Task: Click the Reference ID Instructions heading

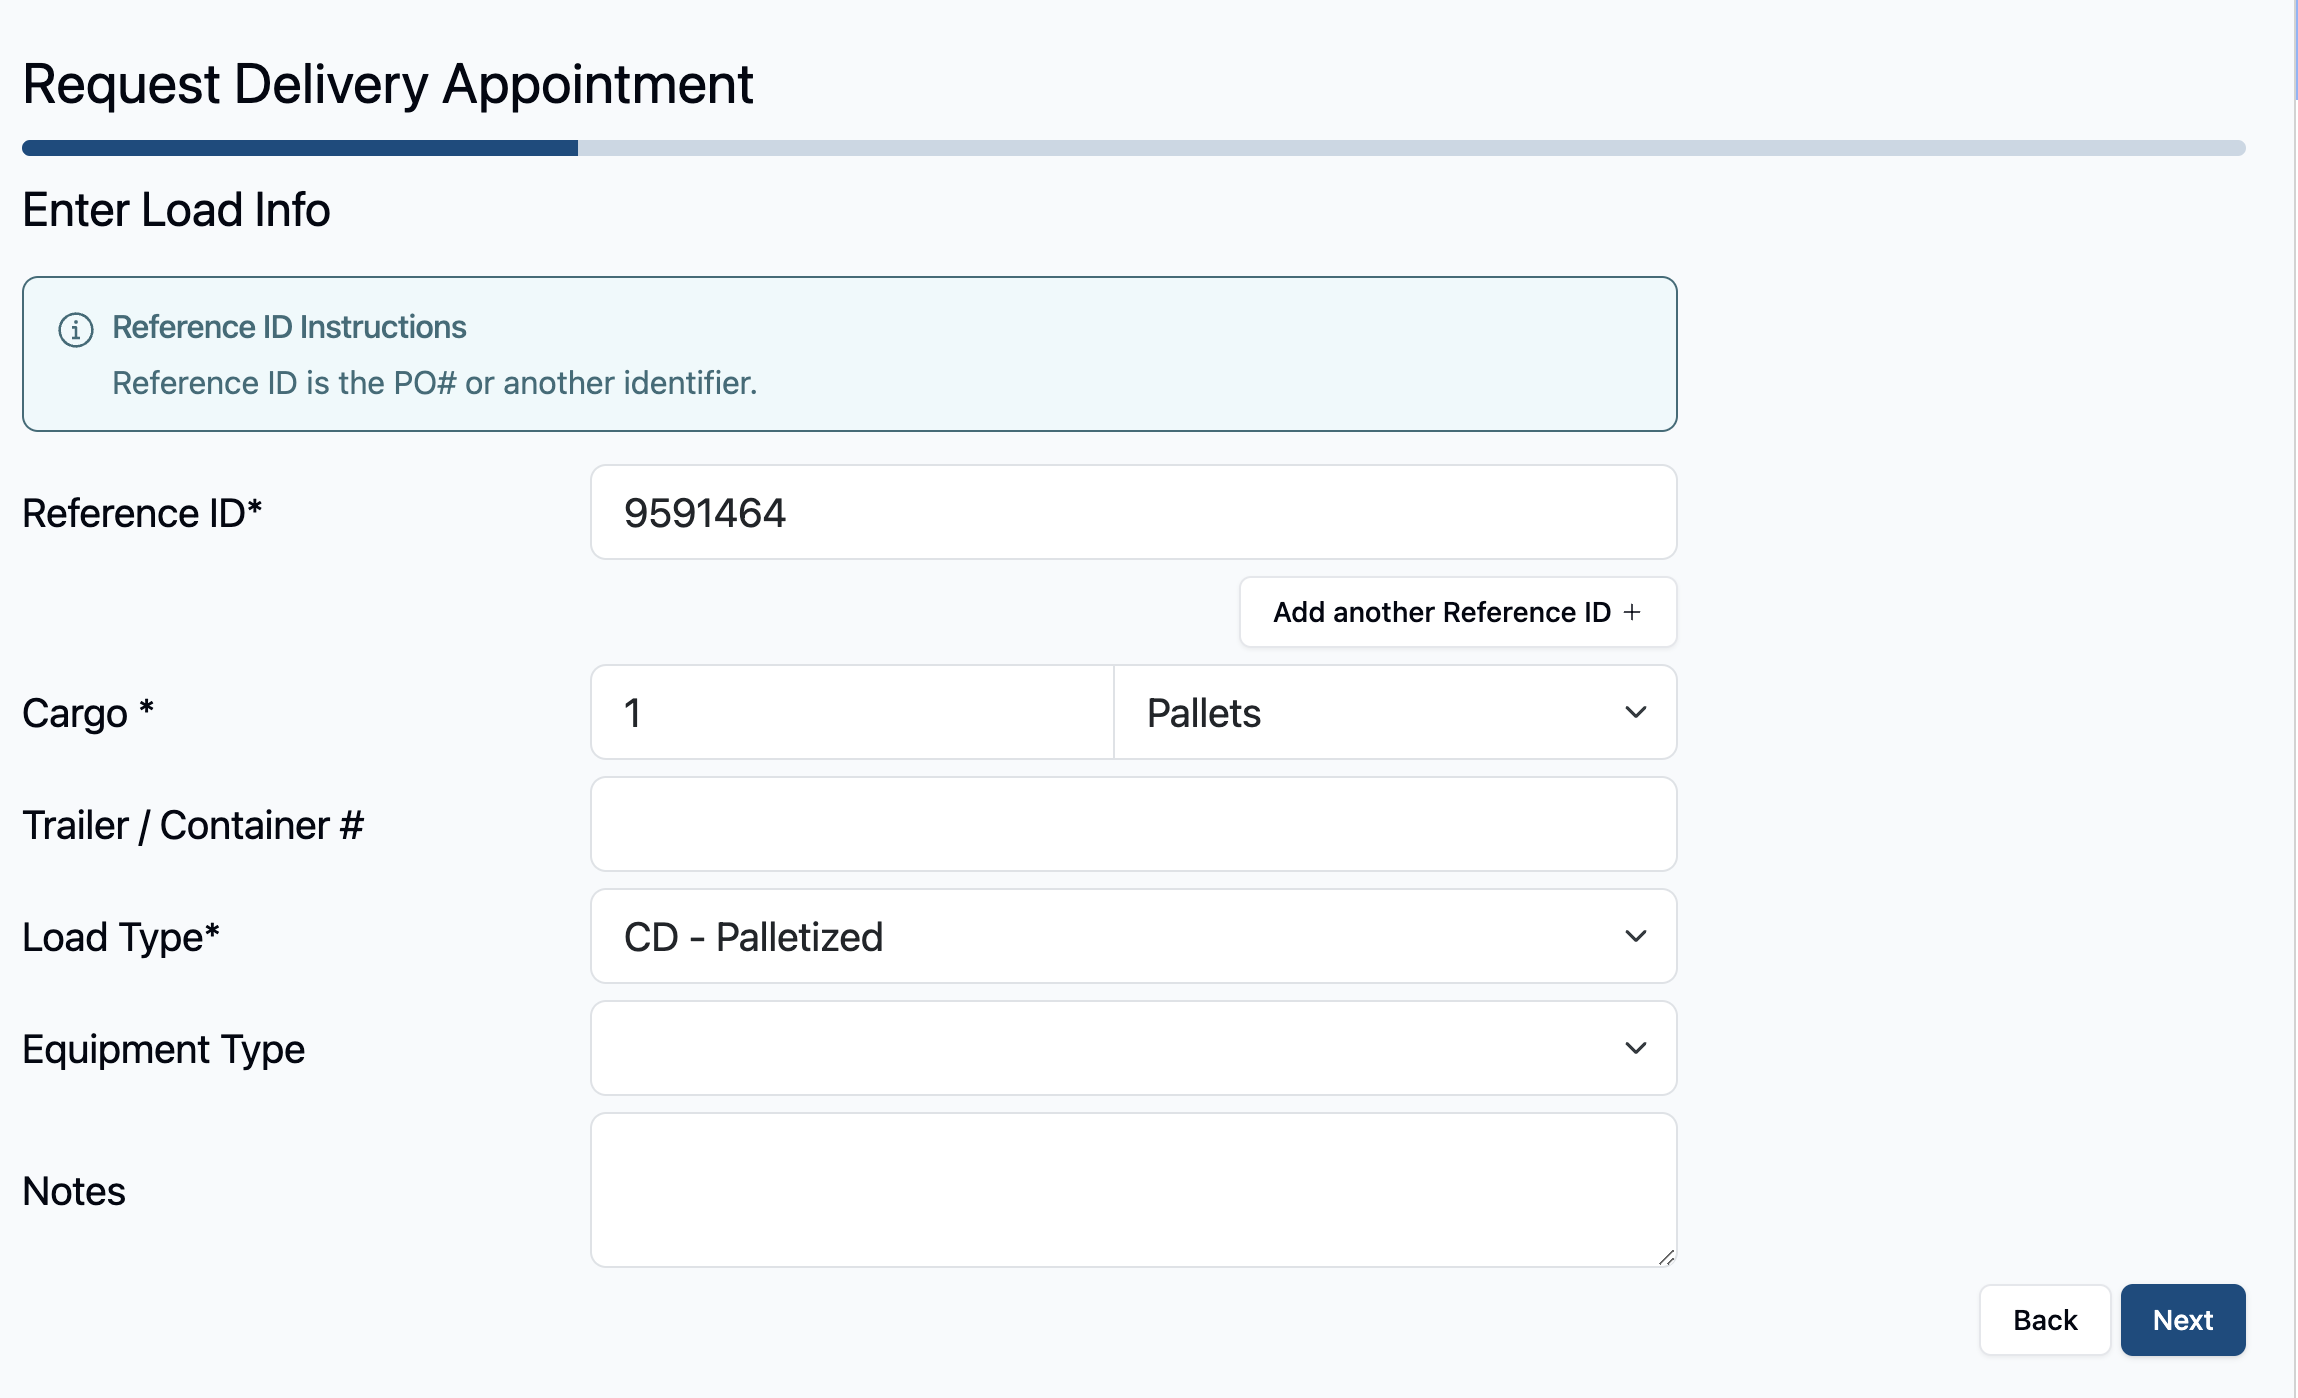Action: coord(289,327)
